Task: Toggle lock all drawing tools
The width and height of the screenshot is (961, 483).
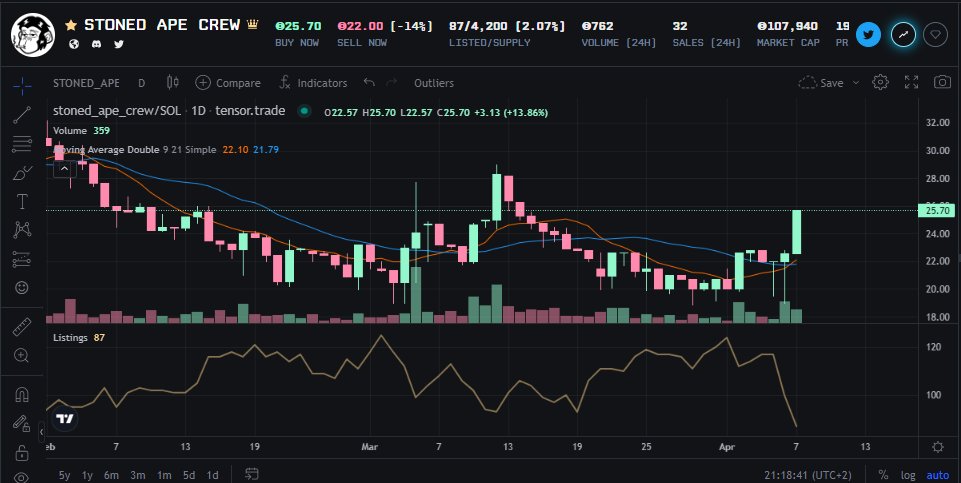Action: pos(22,453)
